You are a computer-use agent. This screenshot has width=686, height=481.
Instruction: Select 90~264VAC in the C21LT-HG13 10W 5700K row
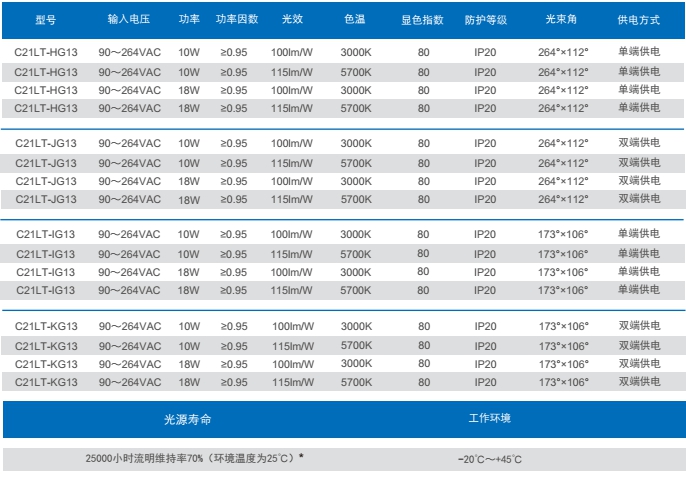(130, 72)
